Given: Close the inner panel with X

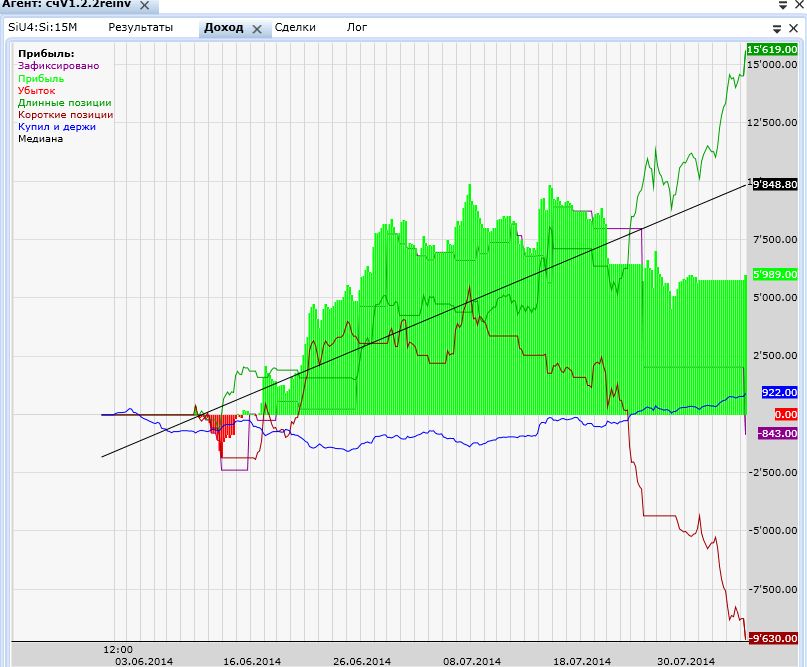Looking at the screenshot, I should point(794,28).
